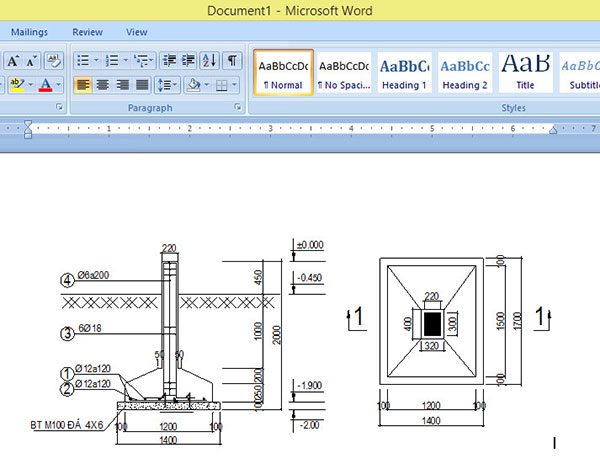The image size is (600, 464).
Task: Click the Grow Font icon
Action: pyautogui.click(x=13, y=61)
